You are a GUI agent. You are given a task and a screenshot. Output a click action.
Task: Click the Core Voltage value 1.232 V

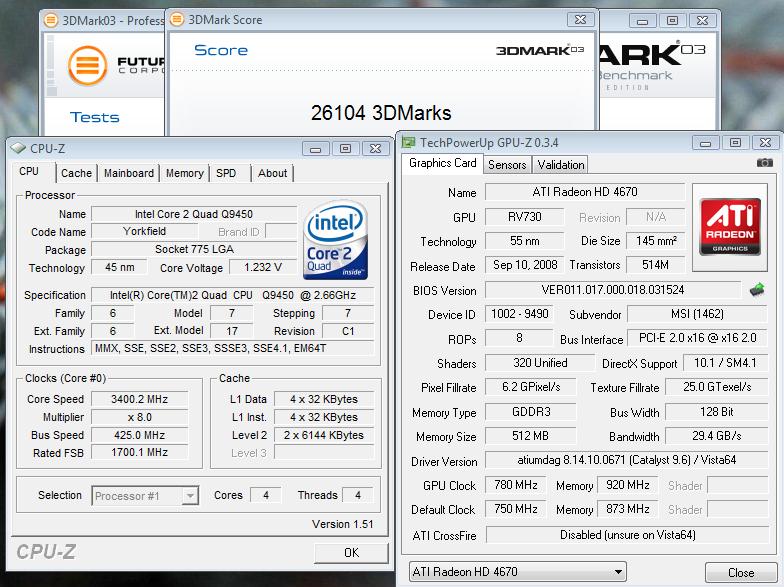pyautogui.click(x=263, y=267)
